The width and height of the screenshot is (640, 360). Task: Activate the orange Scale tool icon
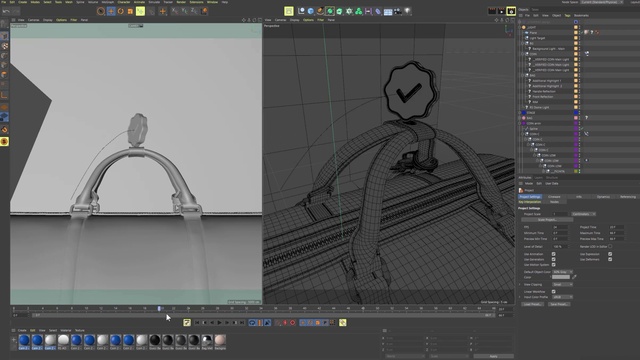point(130,11)
